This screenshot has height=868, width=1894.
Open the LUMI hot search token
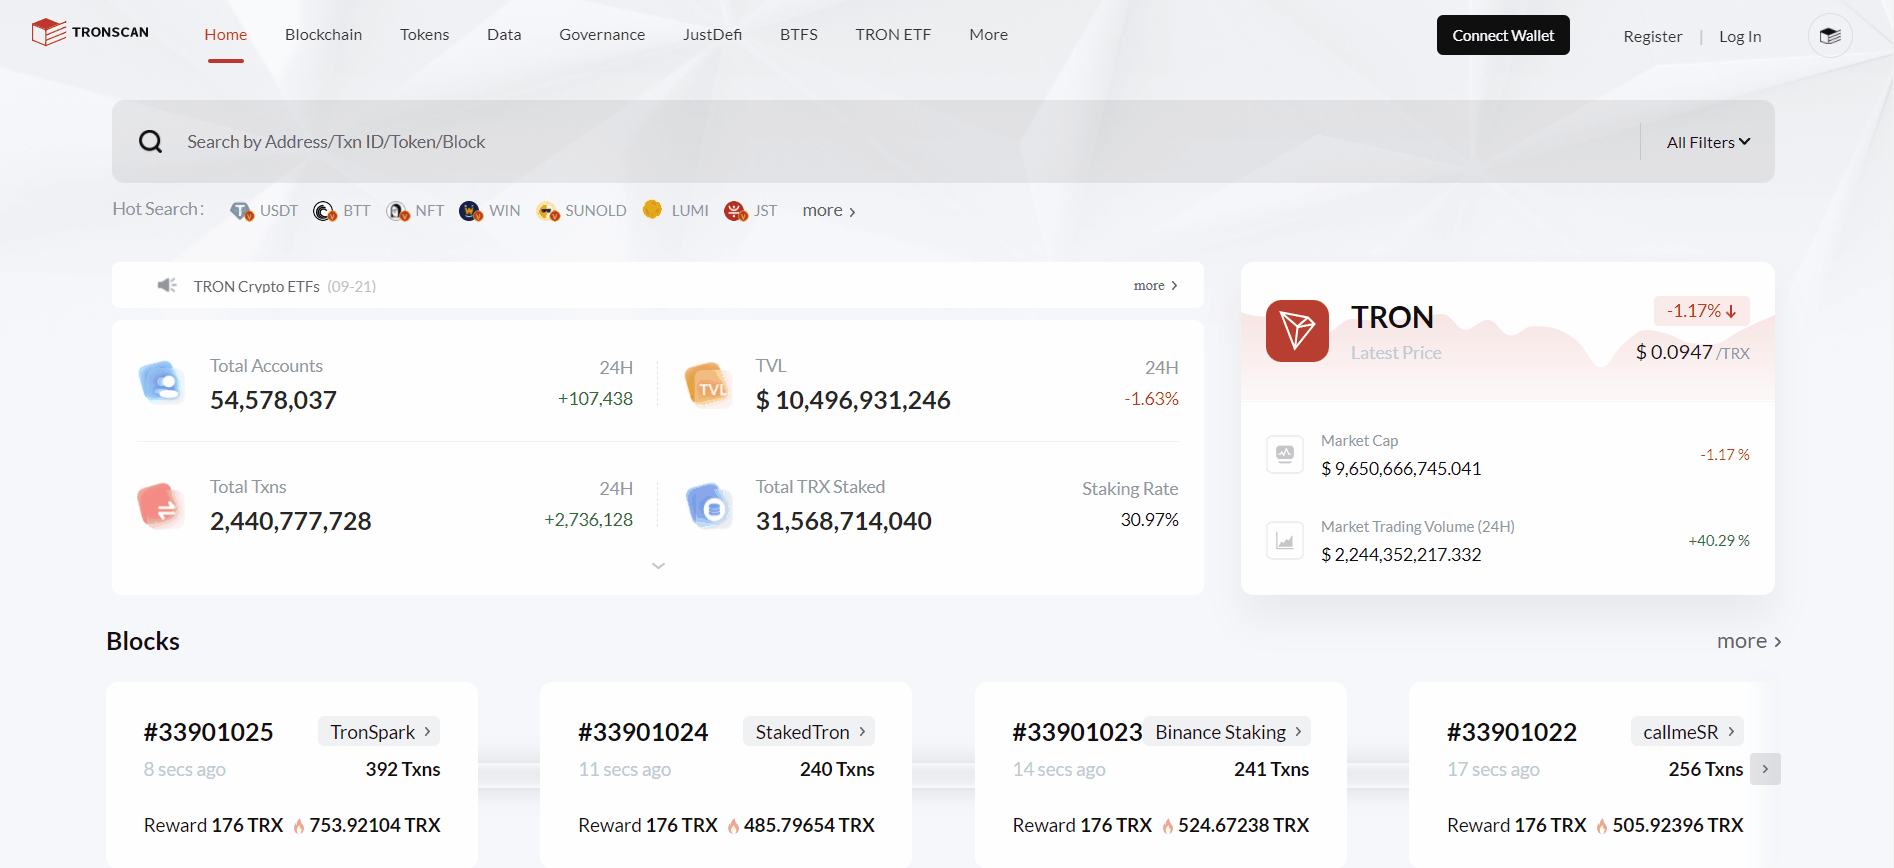(x=676, y=210)
